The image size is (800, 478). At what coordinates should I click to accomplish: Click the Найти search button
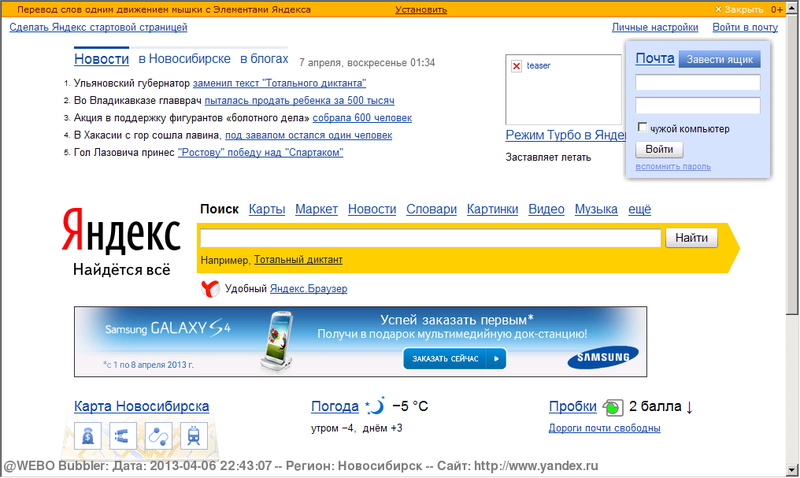pyautogui.click(x=691, y=238)
